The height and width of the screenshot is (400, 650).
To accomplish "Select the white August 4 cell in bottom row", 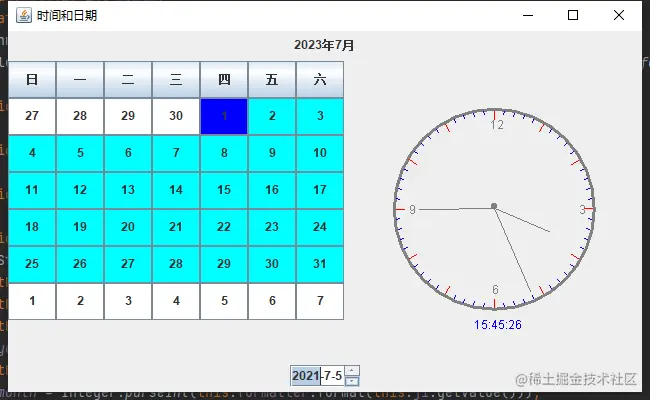I will [x=176, y=301].
